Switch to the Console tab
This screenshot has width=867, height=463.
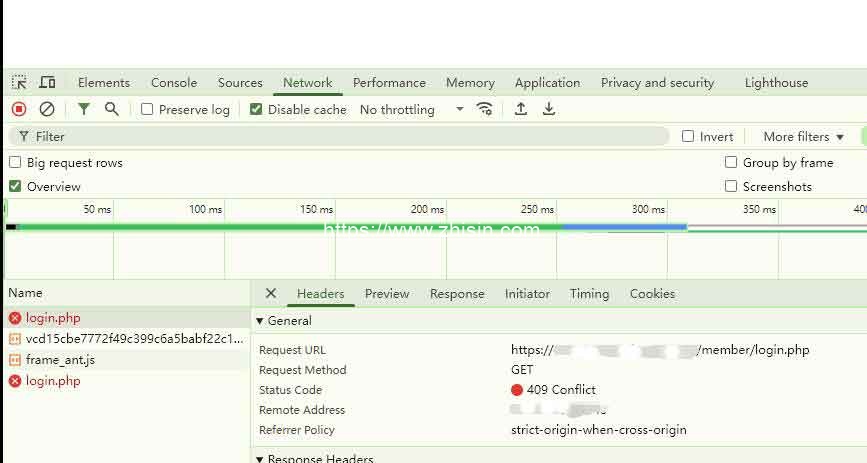[x=174, y=83]
